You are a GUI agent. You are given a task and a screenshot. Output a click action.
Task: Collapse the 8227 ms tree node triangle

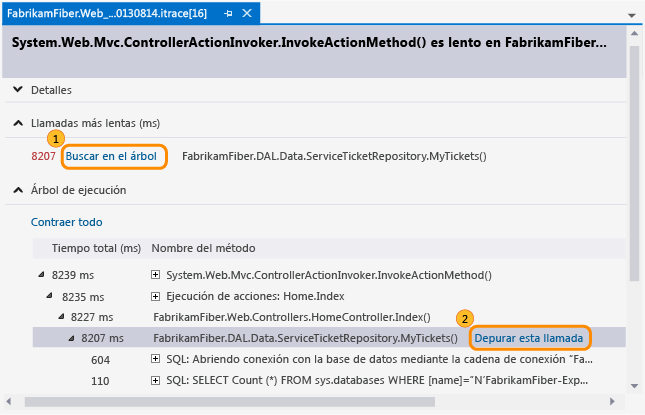(x=59, y=317)
